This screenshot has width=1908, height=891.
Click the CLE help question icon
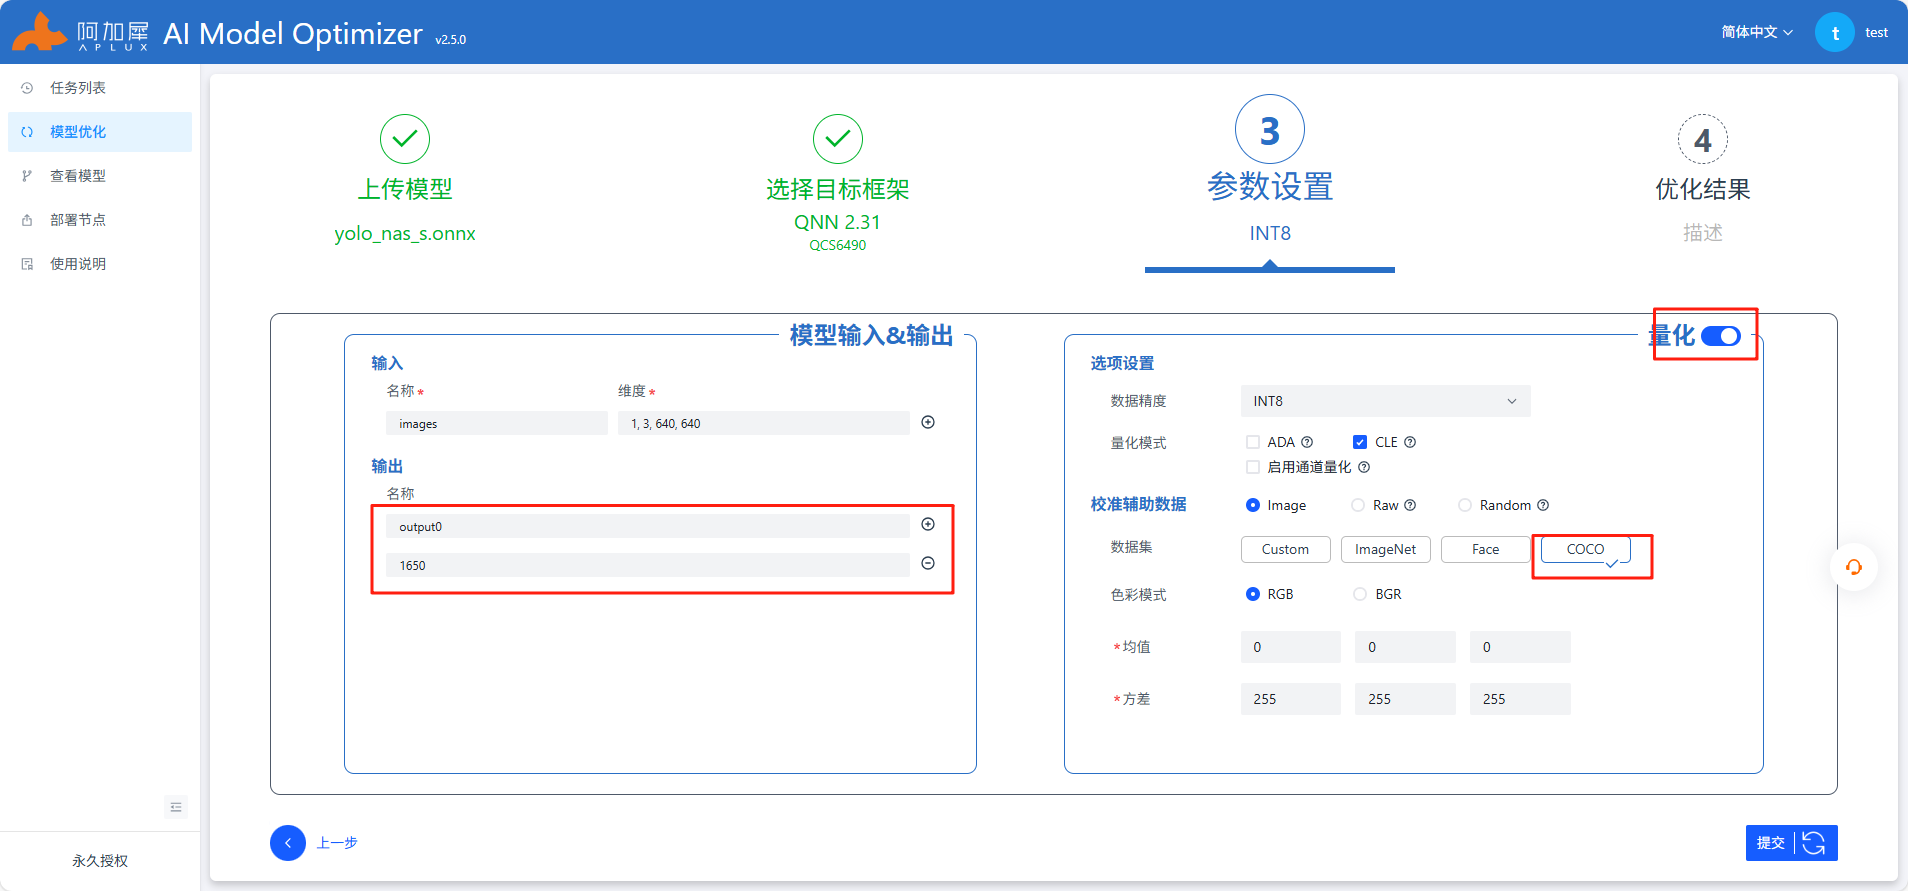[1410, 442]
